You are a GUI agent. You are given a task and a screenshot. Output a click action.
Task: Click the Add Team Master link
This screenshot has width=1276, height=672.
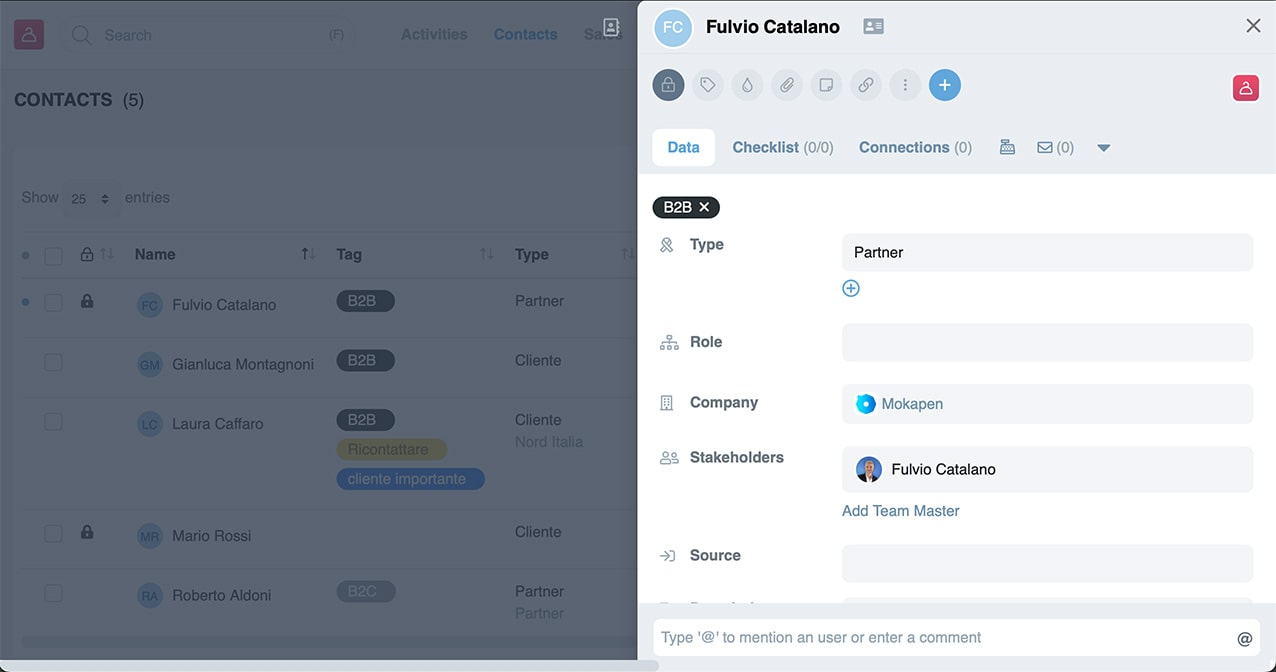point(900,511)
